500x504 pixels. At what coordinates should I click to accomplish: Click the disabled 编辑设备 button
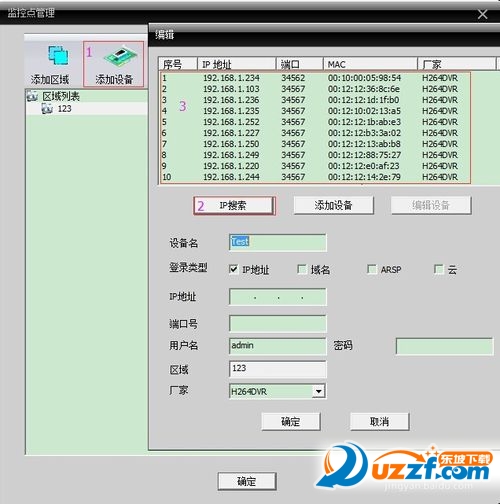point(431,205)
